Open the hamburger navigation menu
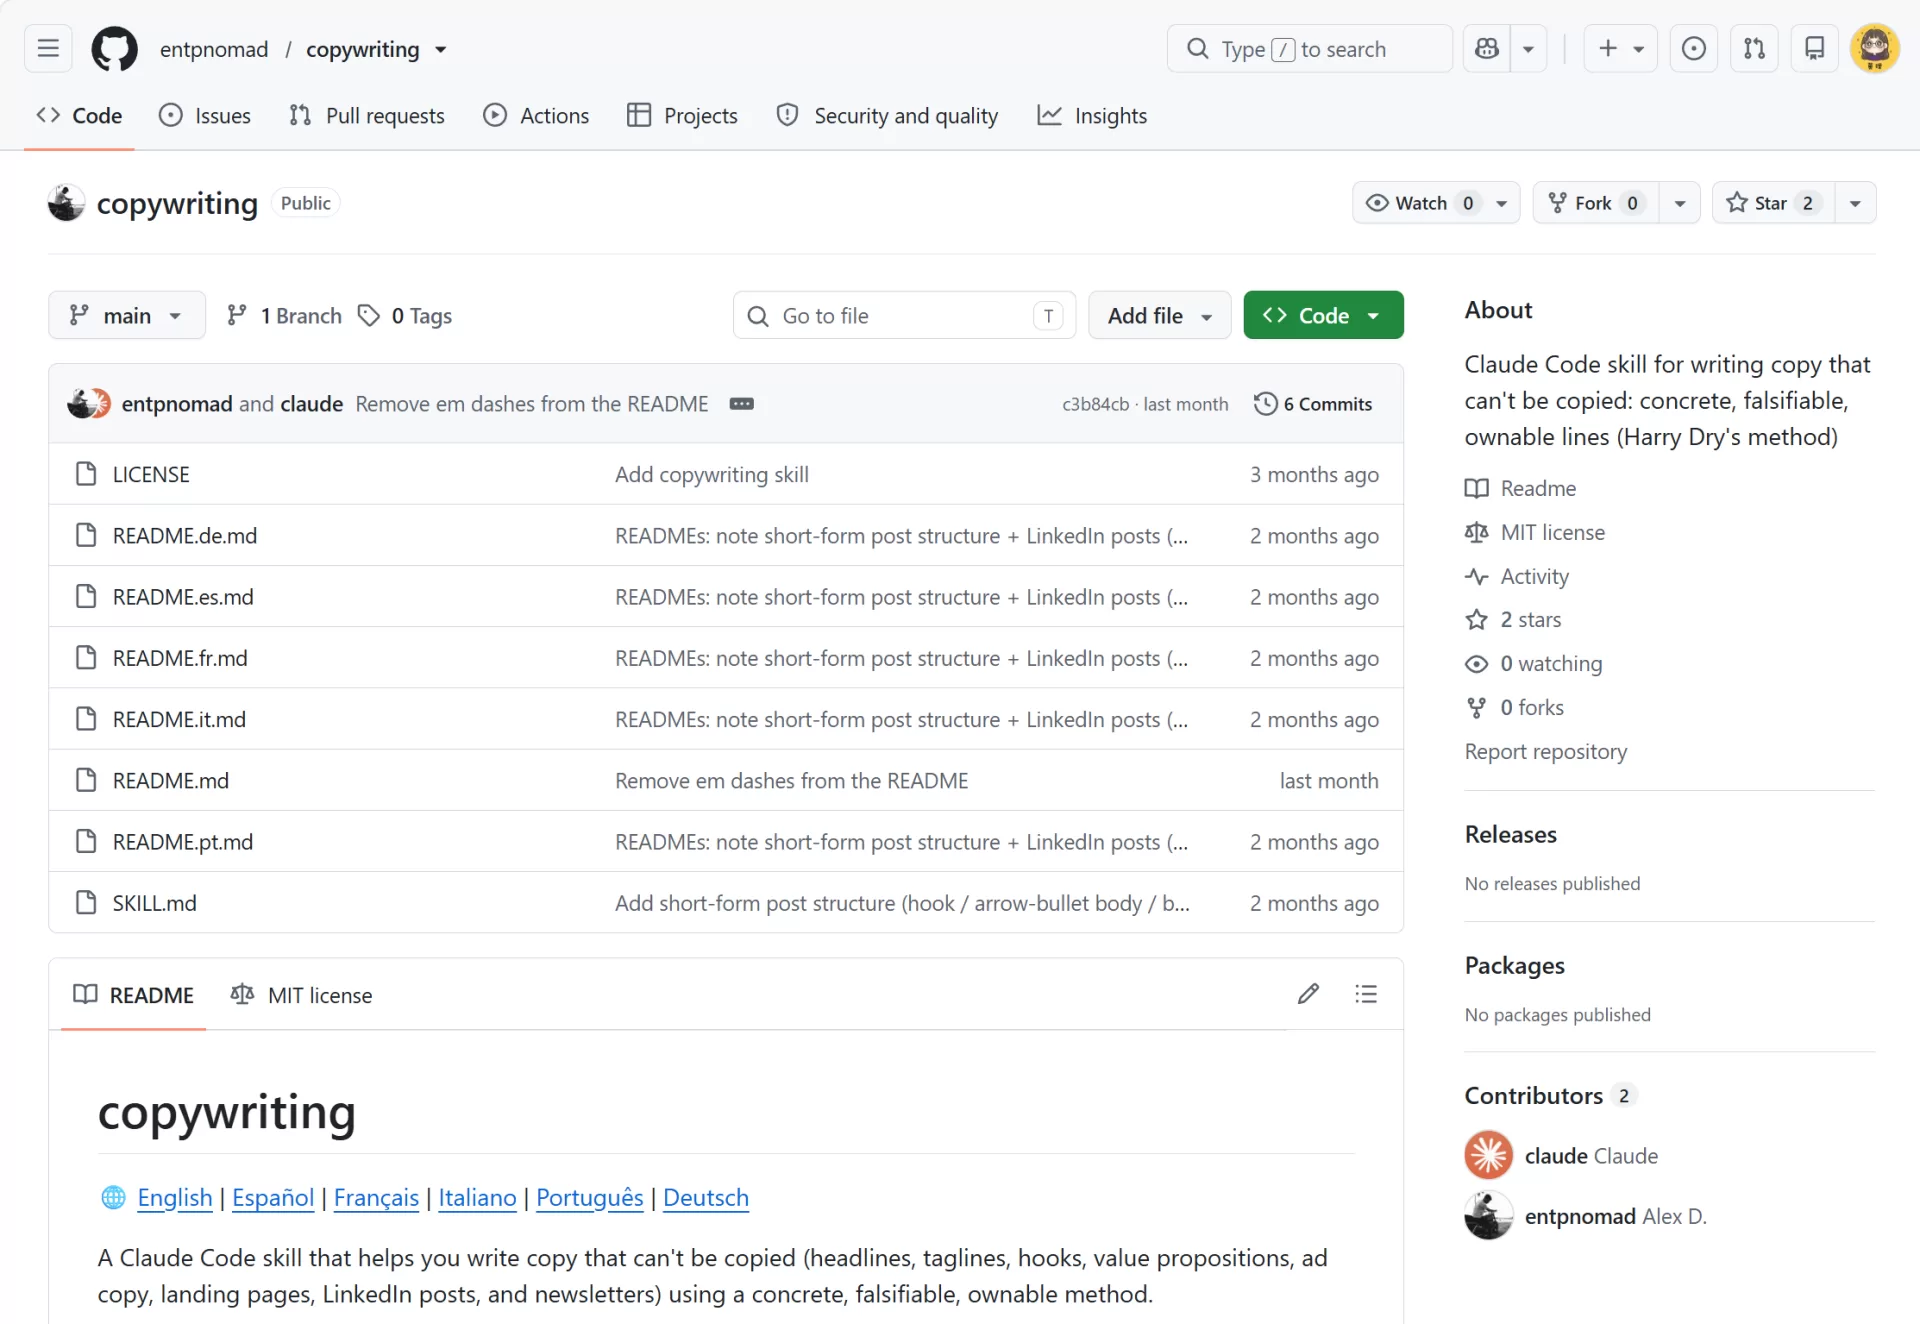This screenshot has width=1920, height=1324. click(48, 48)
